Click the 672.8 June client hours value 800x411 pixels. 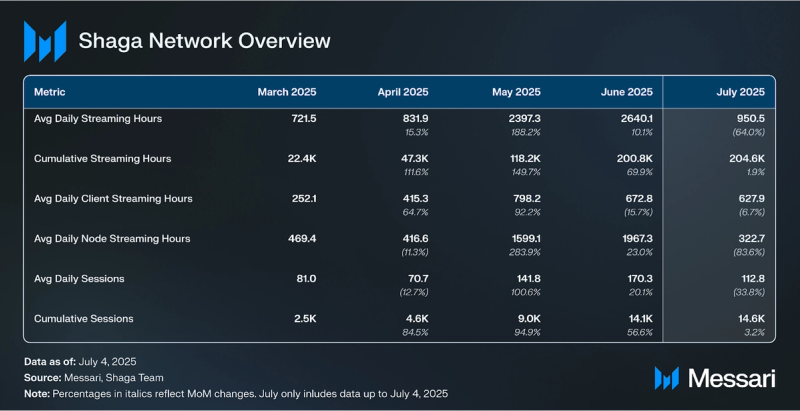pyautogui.click(x=639, y=199)
